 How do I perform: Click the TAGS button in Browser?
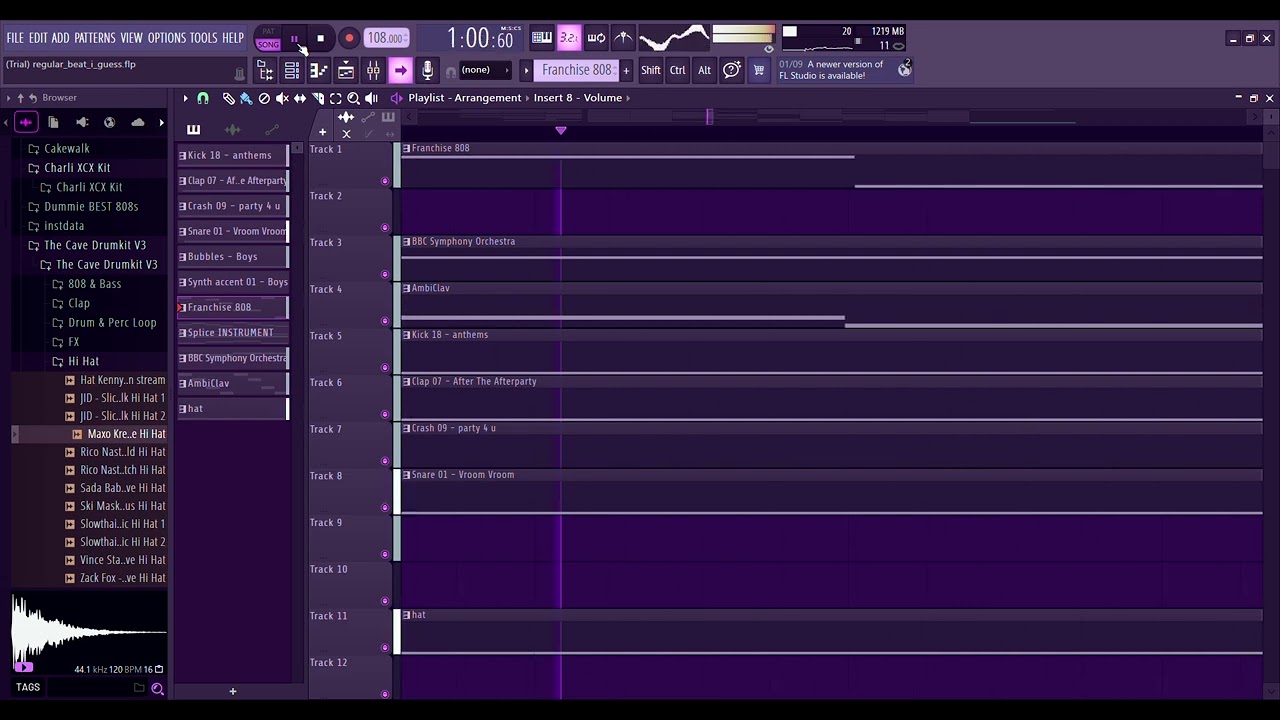28,687
